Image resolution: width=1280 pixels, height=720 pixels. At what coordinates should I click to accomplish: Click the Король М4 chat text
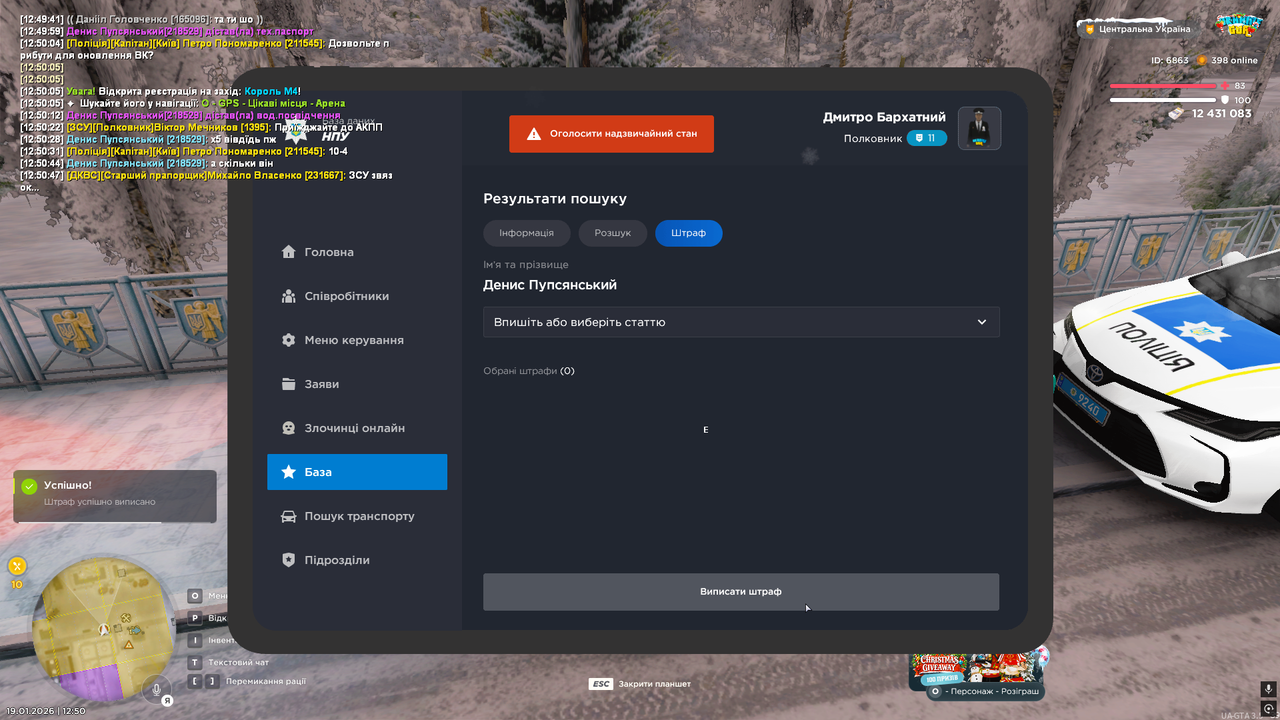click(271, 91)
